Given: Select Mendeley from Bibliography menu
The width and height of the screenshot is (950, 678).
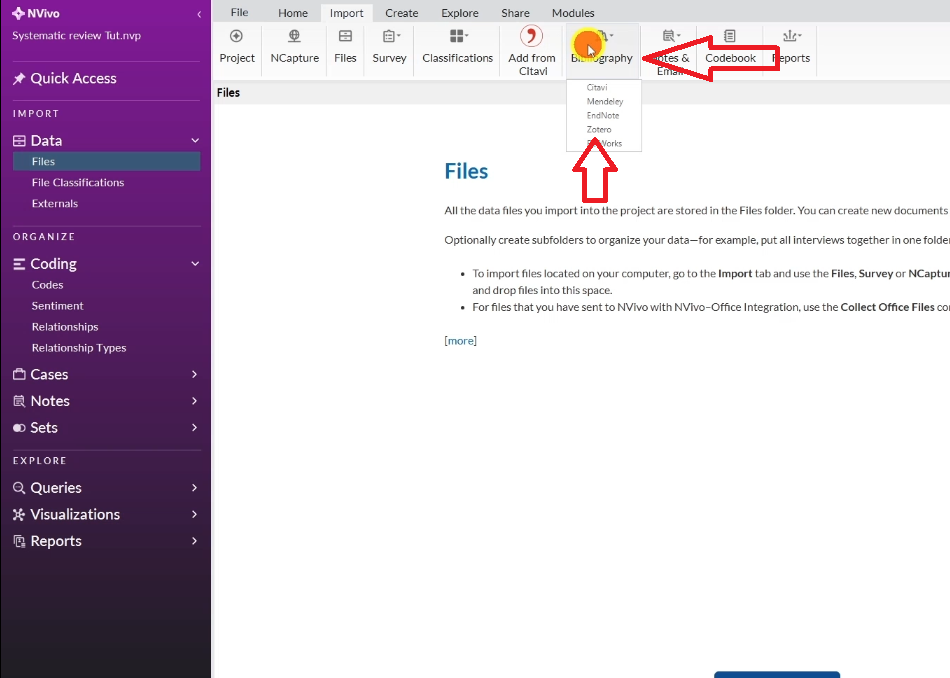Looking at the screenshot, I should click(605, 101).
